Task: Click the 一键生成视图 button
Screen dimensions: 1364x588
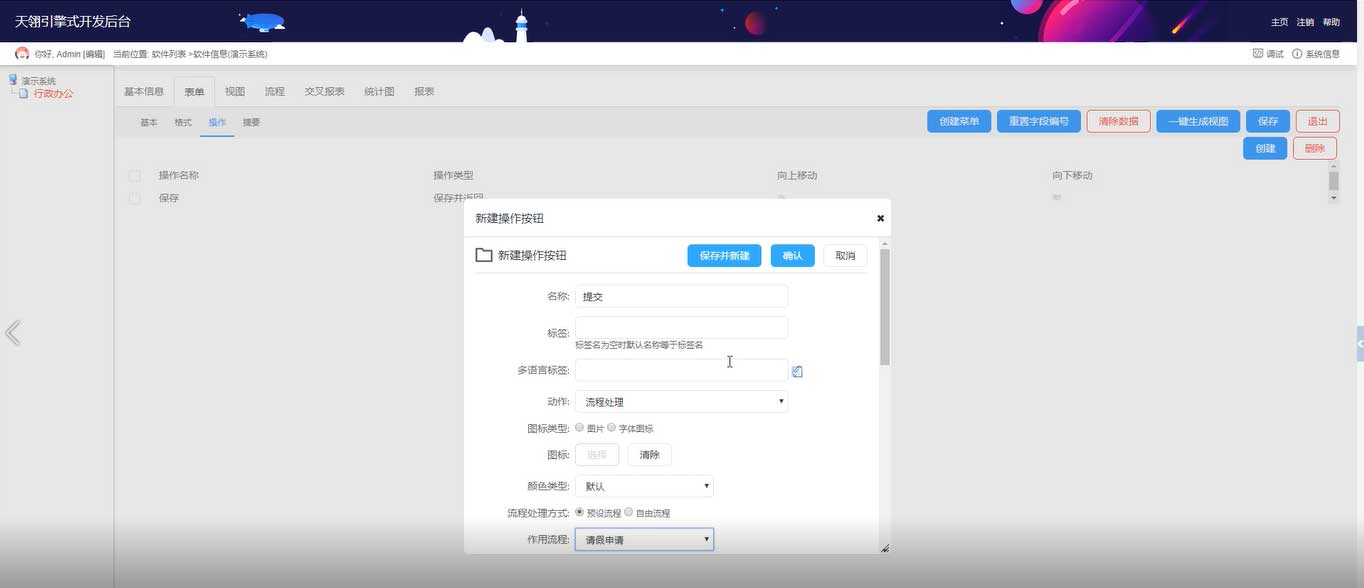Action: coord(1198,121)
